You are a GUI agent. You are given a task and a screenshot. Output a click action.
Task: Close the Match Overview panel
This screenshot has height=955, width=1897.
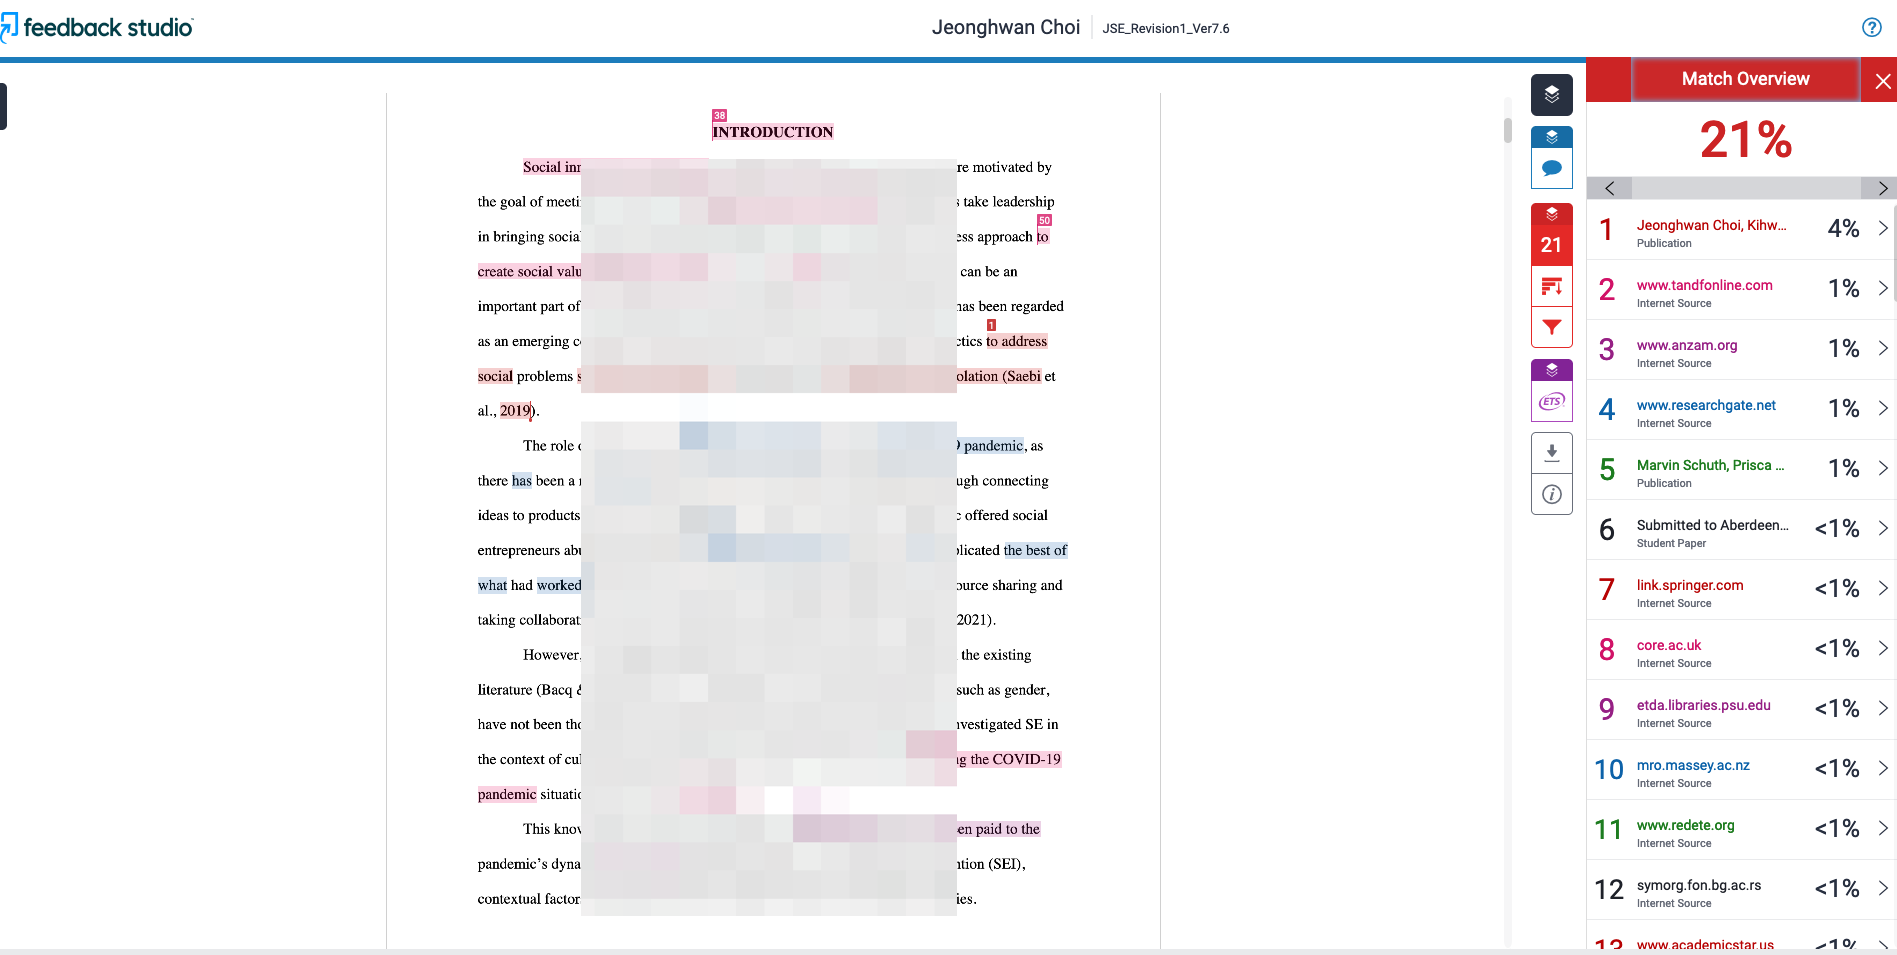1882,81
